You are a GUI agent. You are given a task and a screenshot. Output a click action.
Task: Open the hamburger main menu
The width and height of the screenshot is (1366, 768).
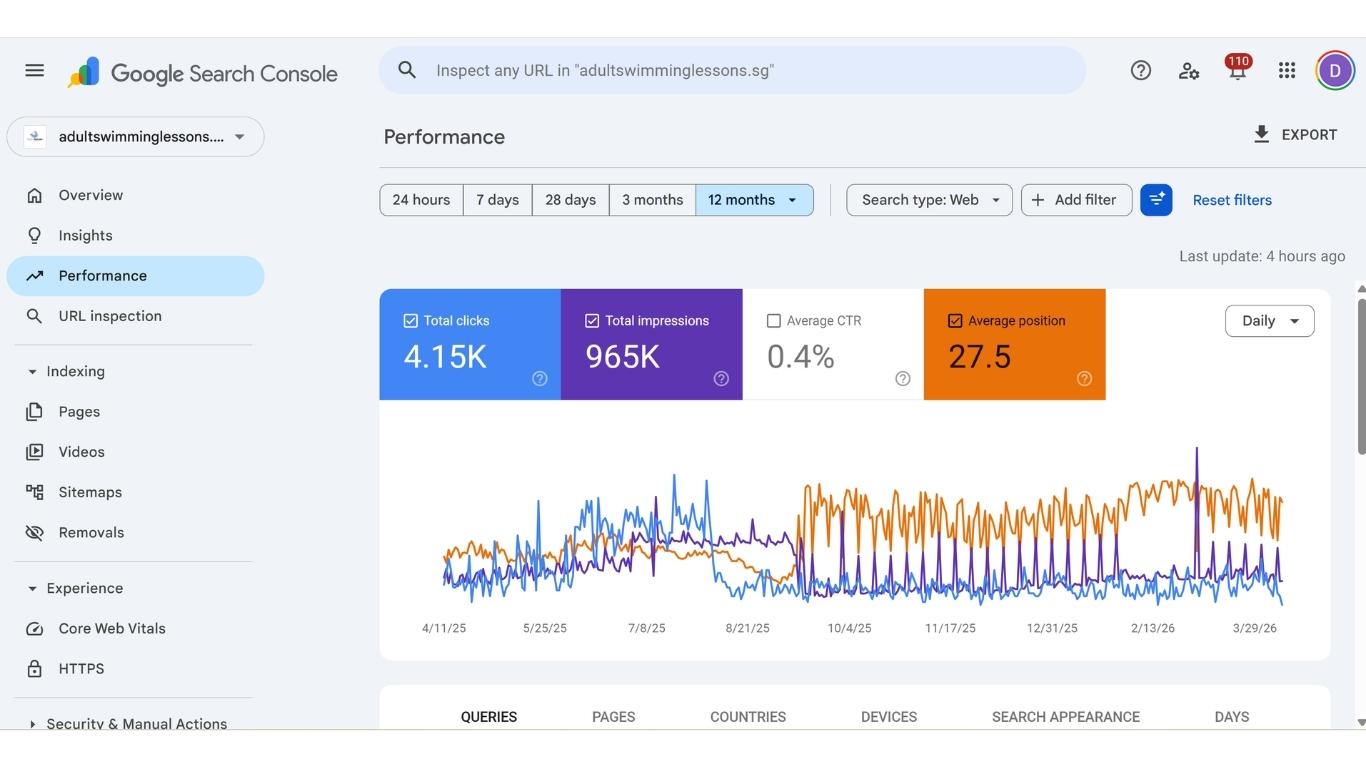coord(35,70)
